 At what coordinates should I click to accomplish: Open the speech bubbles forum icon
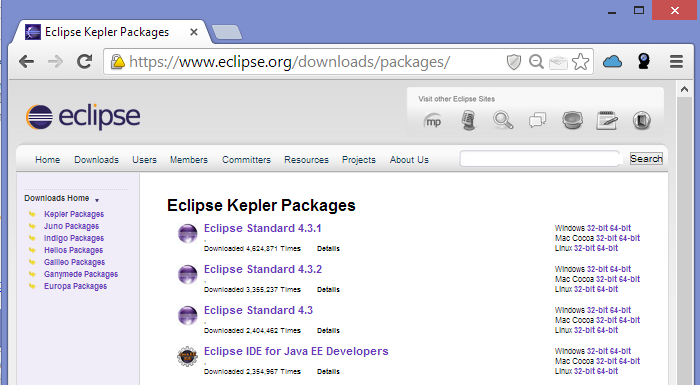(x=538, y=121)
